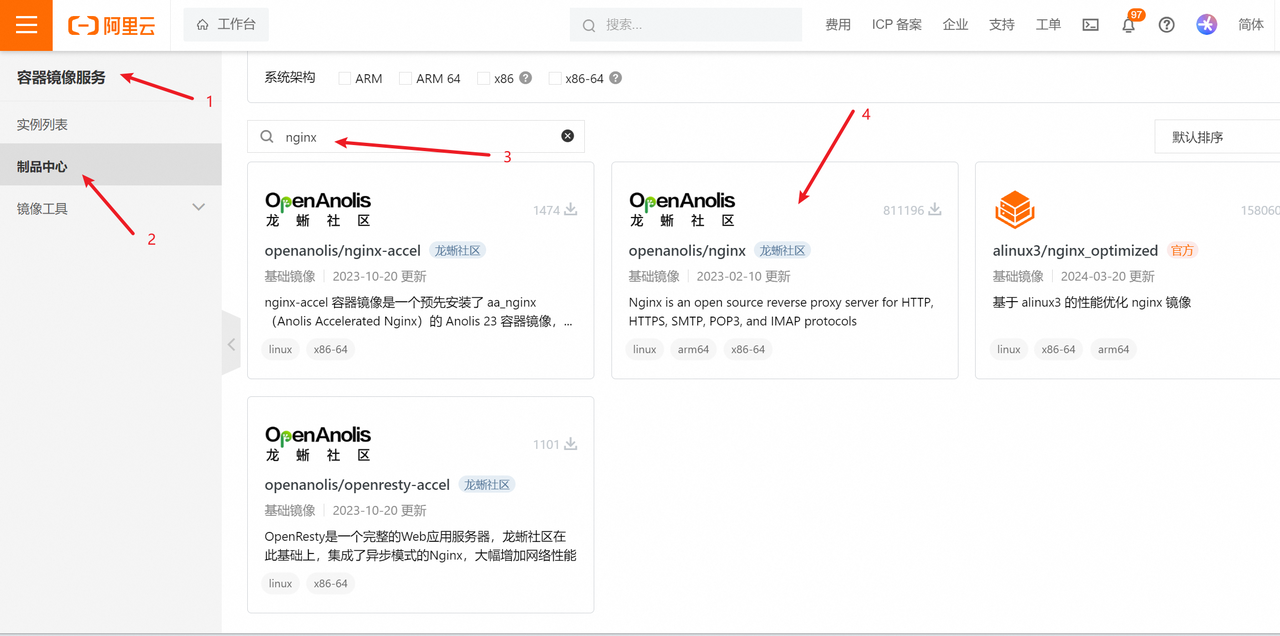This screenshot has height=636, width=1280.
Task: Click the search magnifier in the top bar
Action: point(589,25)
